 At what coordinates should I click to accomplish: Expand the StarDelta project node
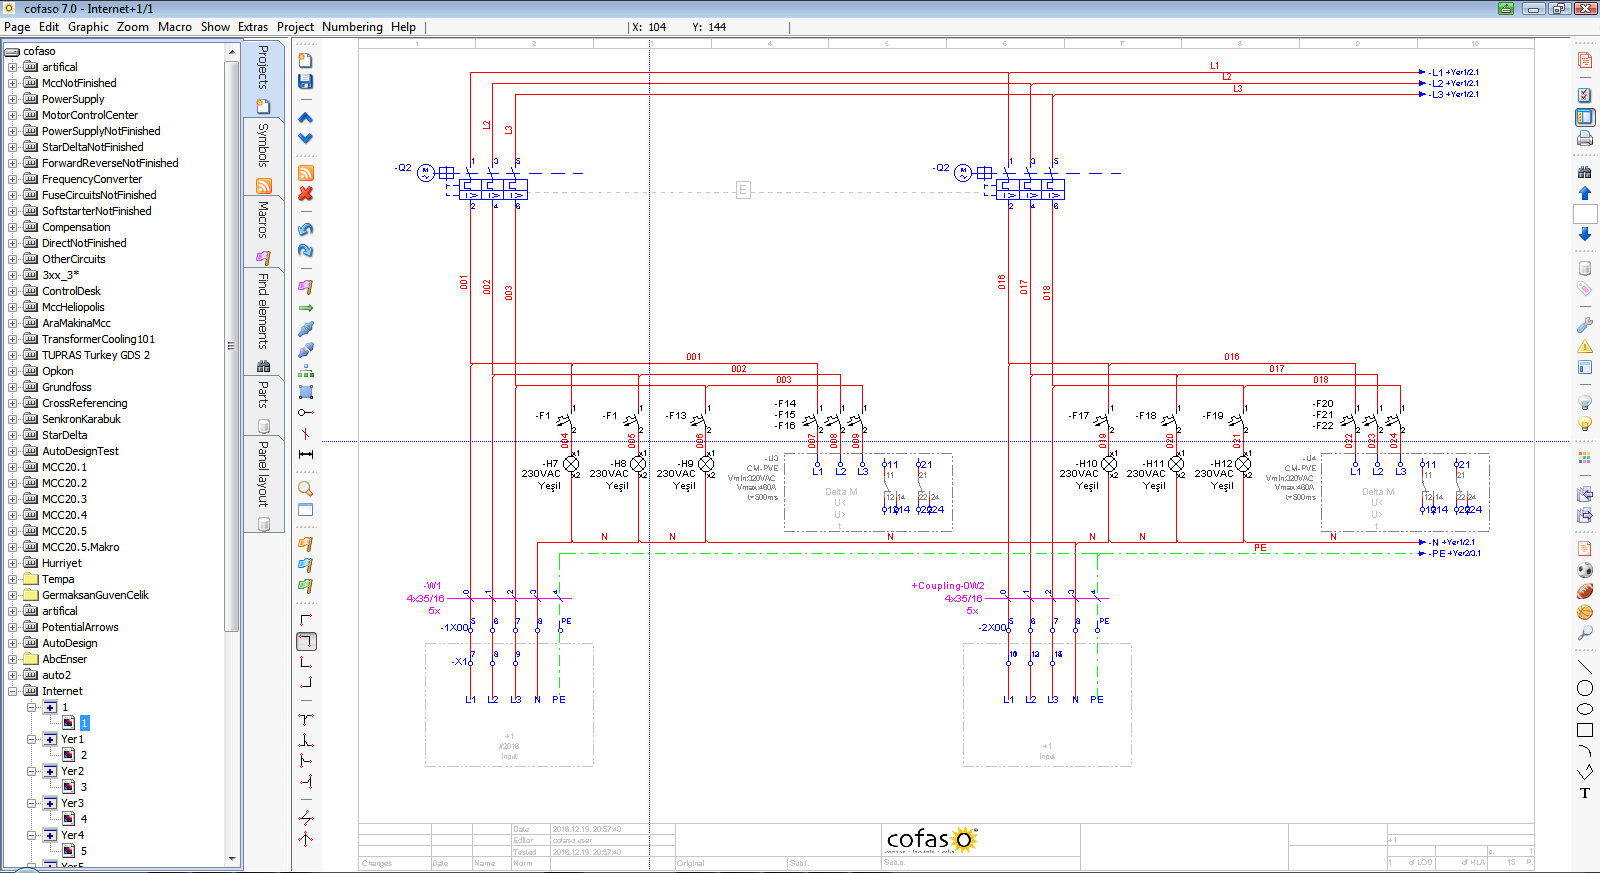click(x=13, y=435)
